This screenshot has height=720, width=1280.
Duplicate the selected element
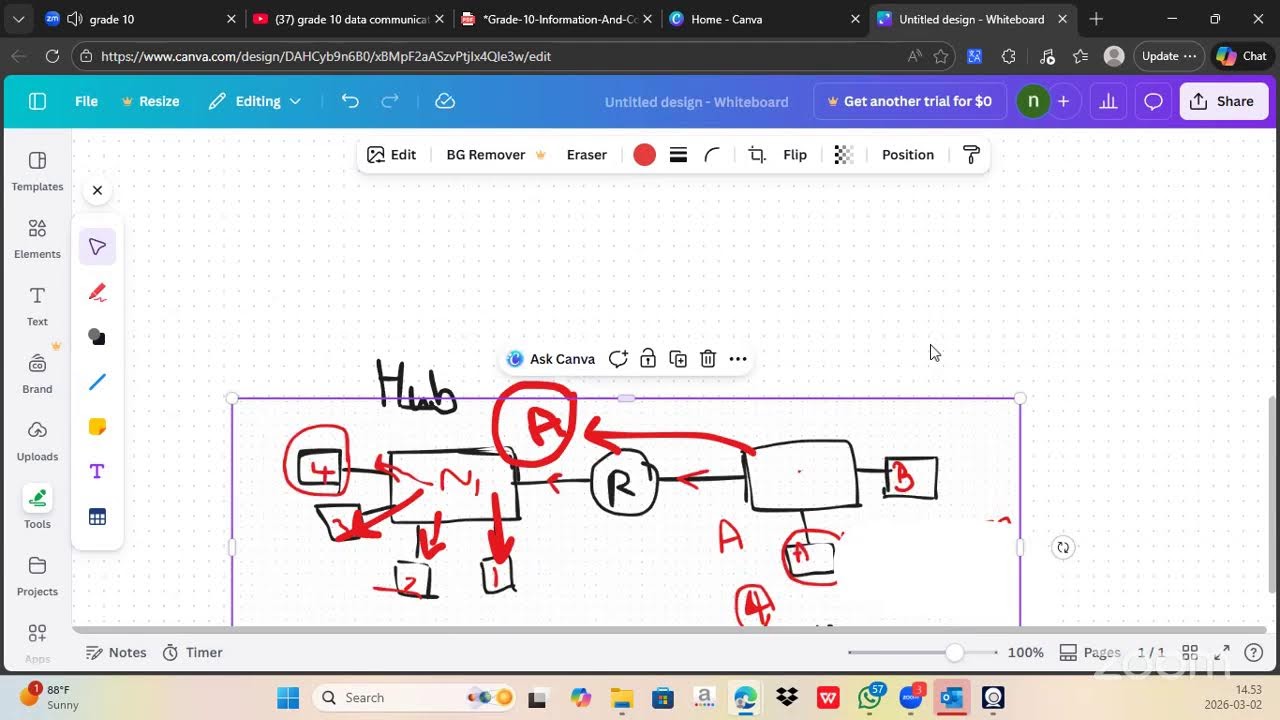678,359
